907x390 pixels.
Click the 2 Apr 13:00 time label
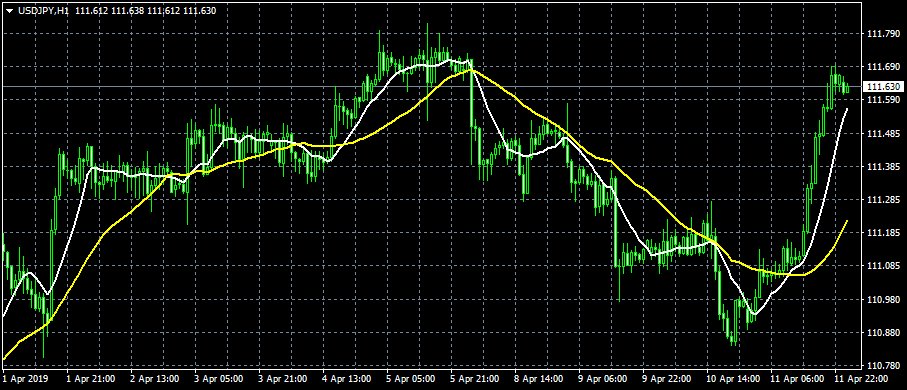pyautogui.click(x=154, y=379)
